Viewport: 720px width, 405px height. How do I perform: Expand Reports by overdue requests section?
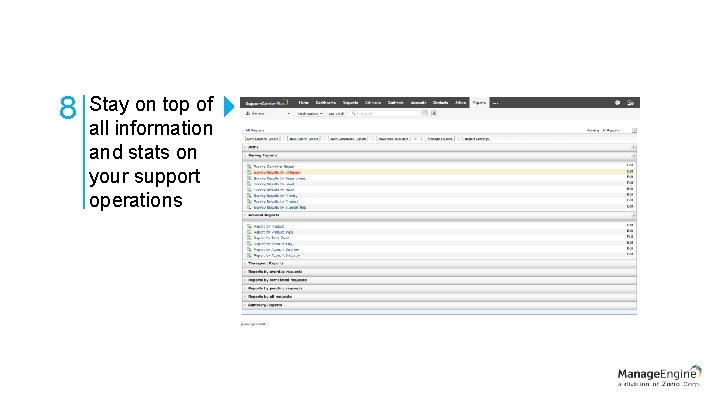(x=439, y=272)
